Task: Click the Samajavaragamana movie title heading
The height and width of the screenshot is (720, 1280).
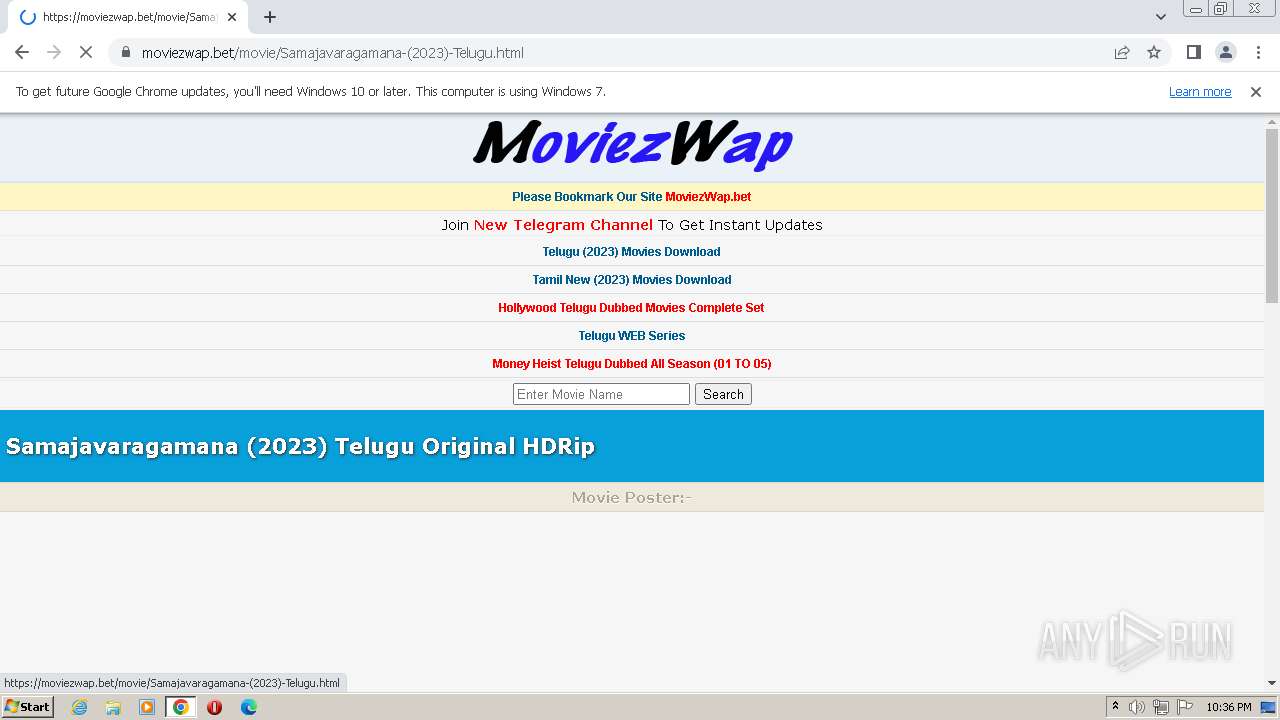Action: pyautogui.click(x=300, y=446)
